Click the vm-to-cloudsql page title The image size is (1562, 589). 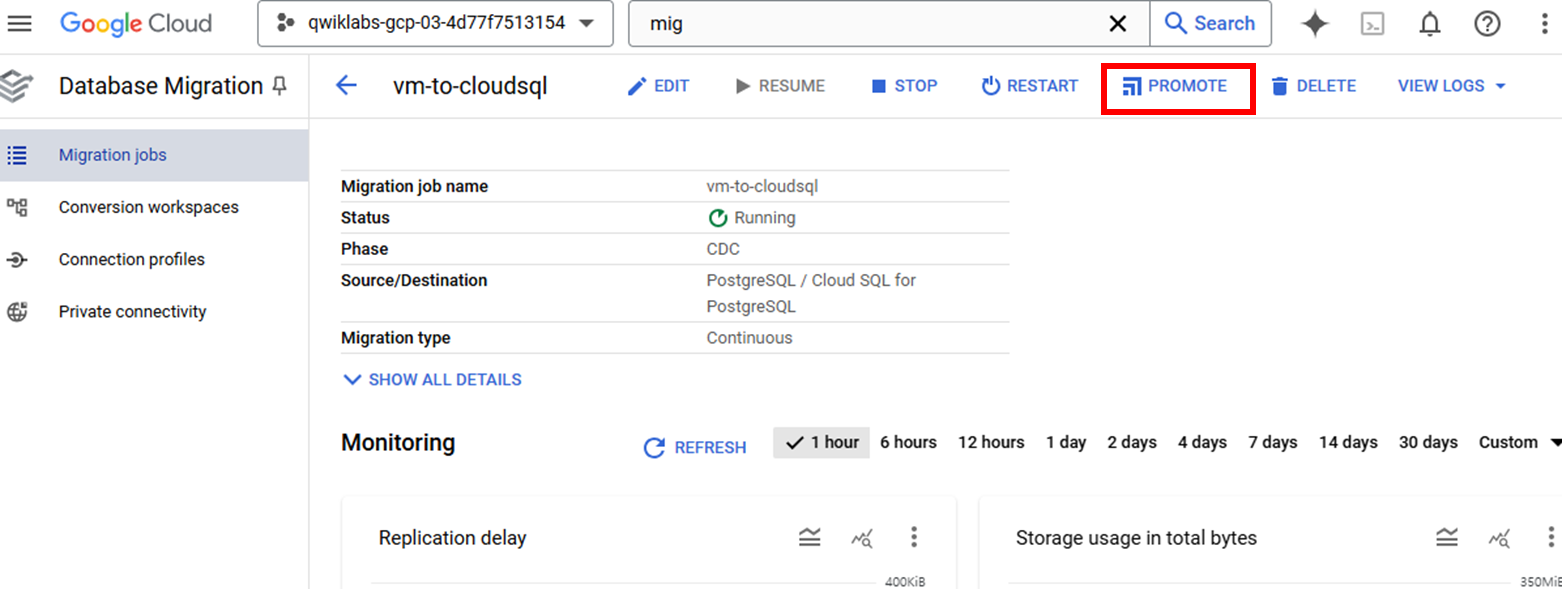(x=470, y=86)
